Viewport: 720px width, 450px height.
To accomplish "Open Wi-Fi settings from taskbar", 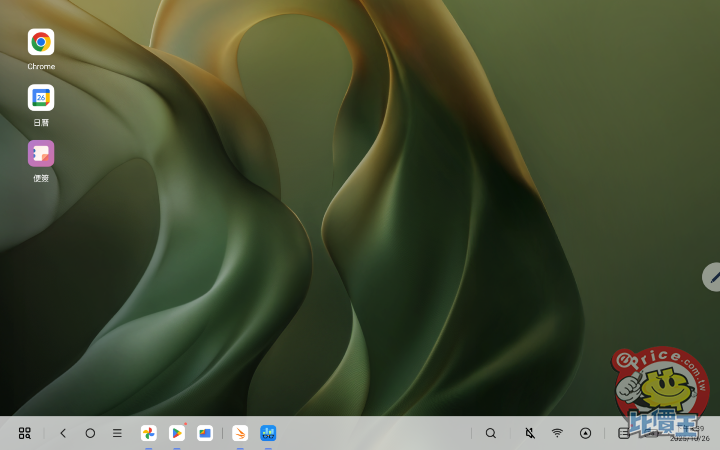I will coord(557,433).
